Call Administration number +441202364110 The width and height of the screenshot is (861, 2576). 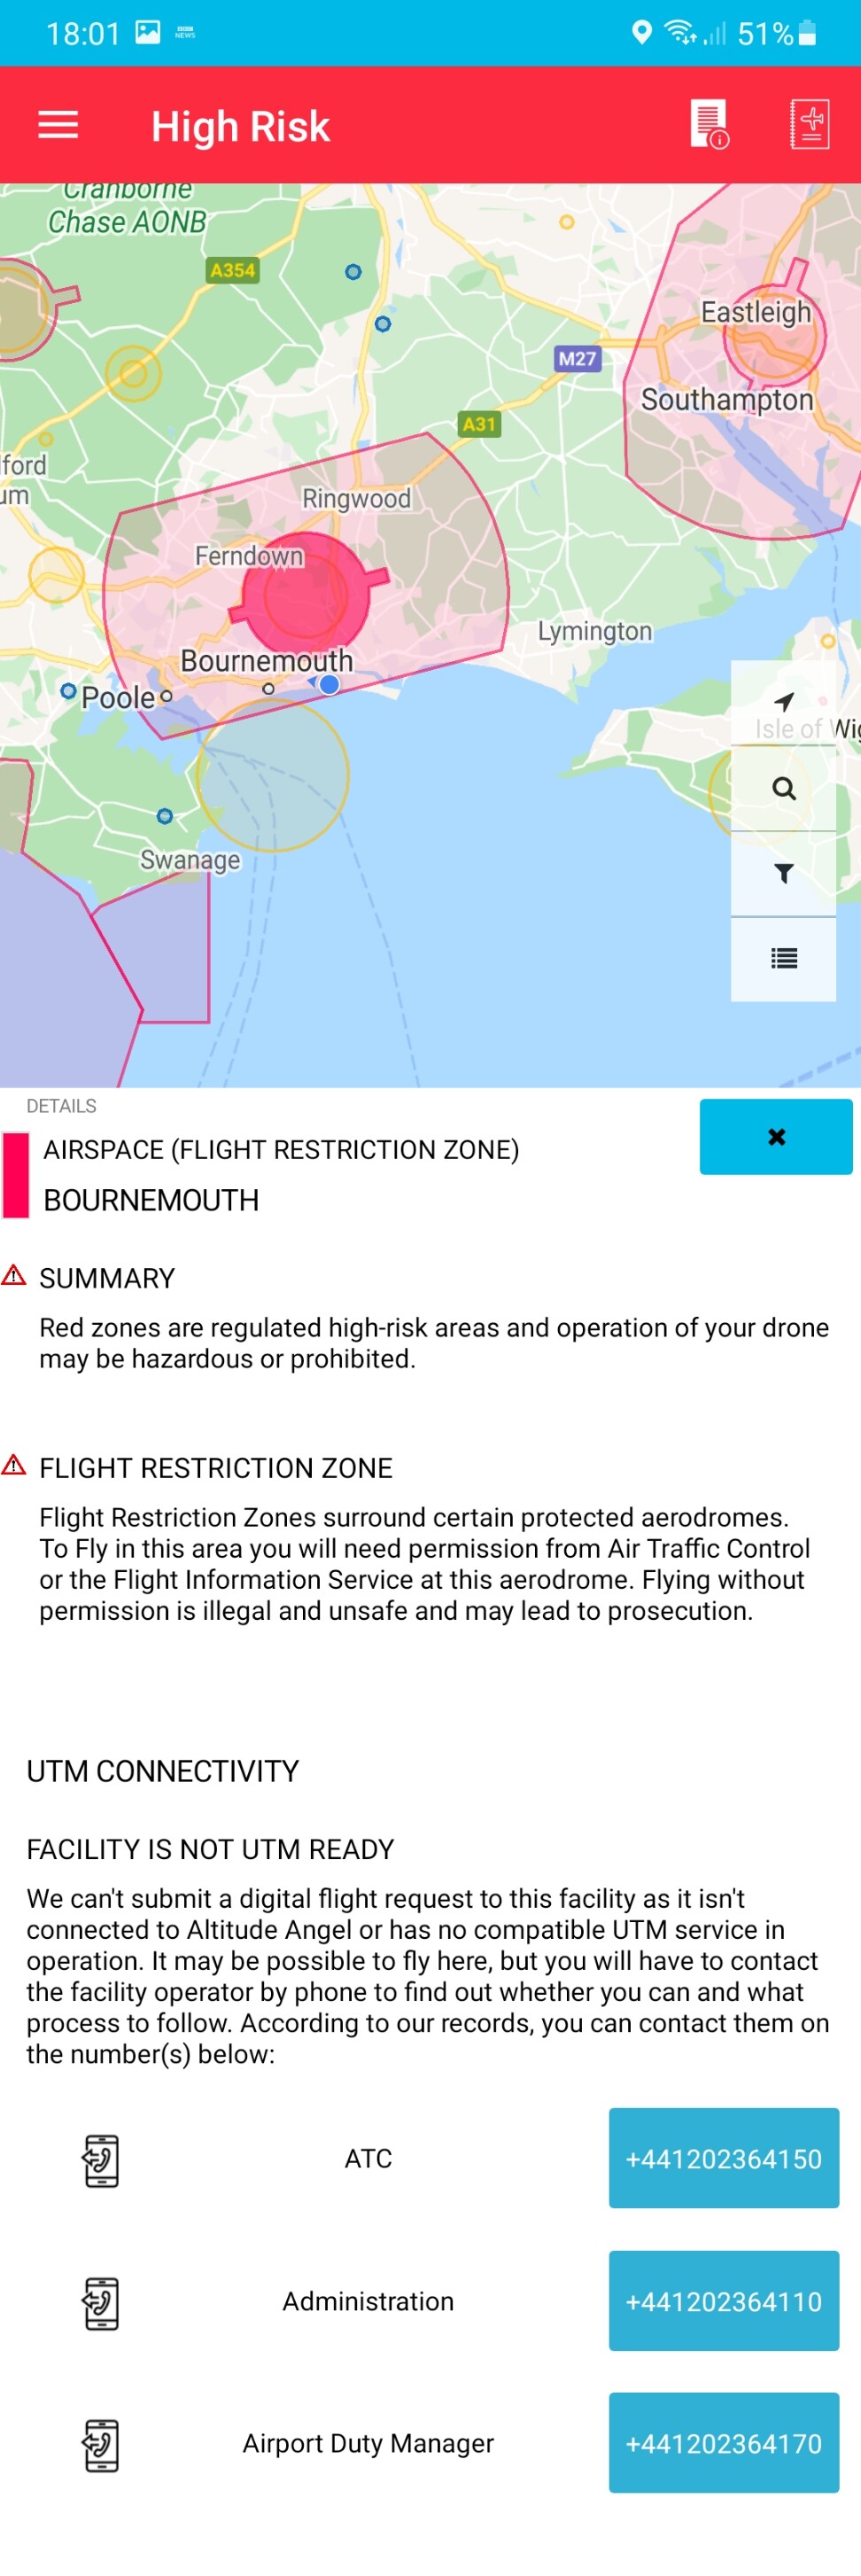pyautogui.click(x=723, y=2300)
